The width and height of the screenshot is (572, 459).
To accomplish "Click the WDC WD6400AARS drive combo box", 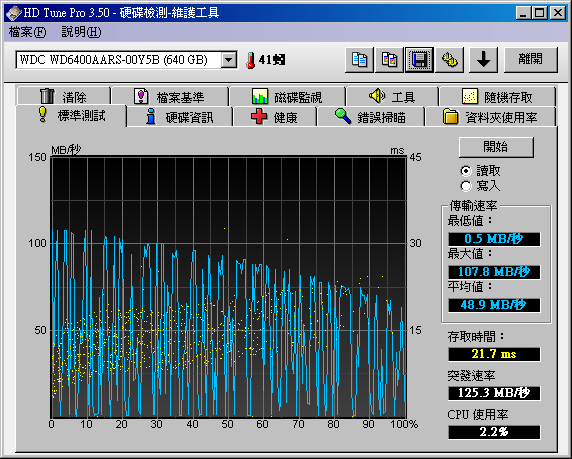I will point(127,60).
